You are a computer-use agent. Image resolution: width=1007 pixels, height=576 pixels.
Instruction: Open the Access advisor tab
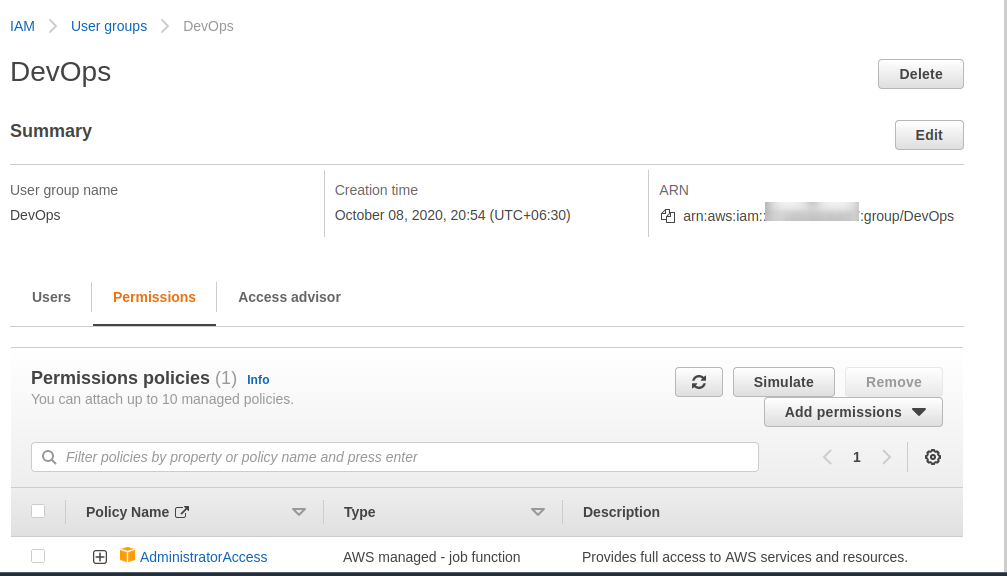click(x=290, y=297)
